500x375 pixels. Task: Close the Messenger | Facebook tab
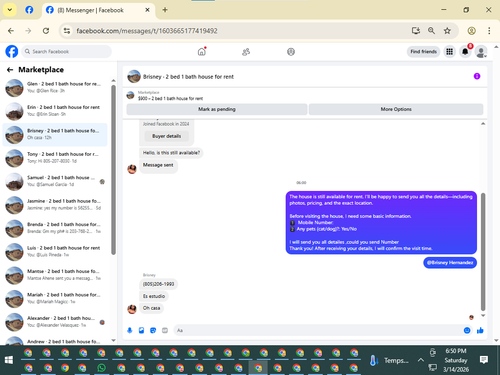(147, 10)
